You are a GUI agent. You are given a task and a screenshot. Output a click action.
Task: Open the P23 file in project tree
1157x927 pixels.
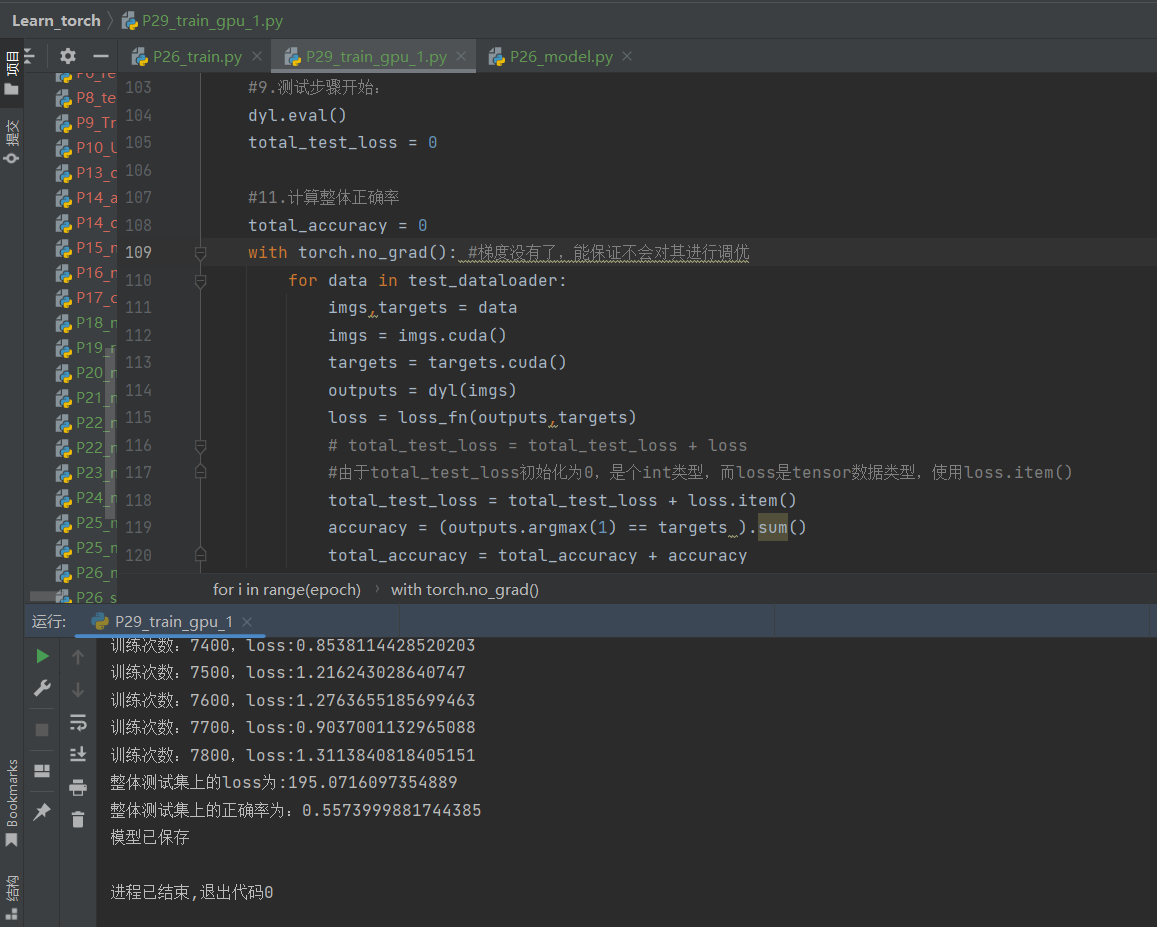click(x=86, y=472)
